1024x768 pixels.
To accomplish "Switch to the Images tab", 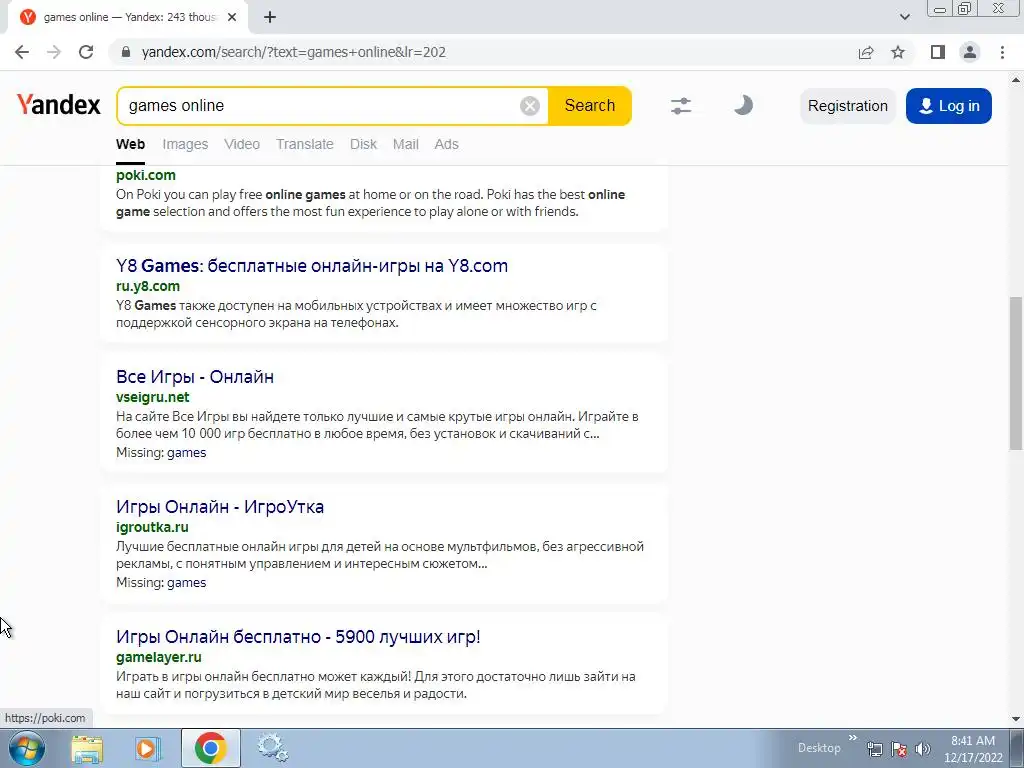I will coord(185,144).
